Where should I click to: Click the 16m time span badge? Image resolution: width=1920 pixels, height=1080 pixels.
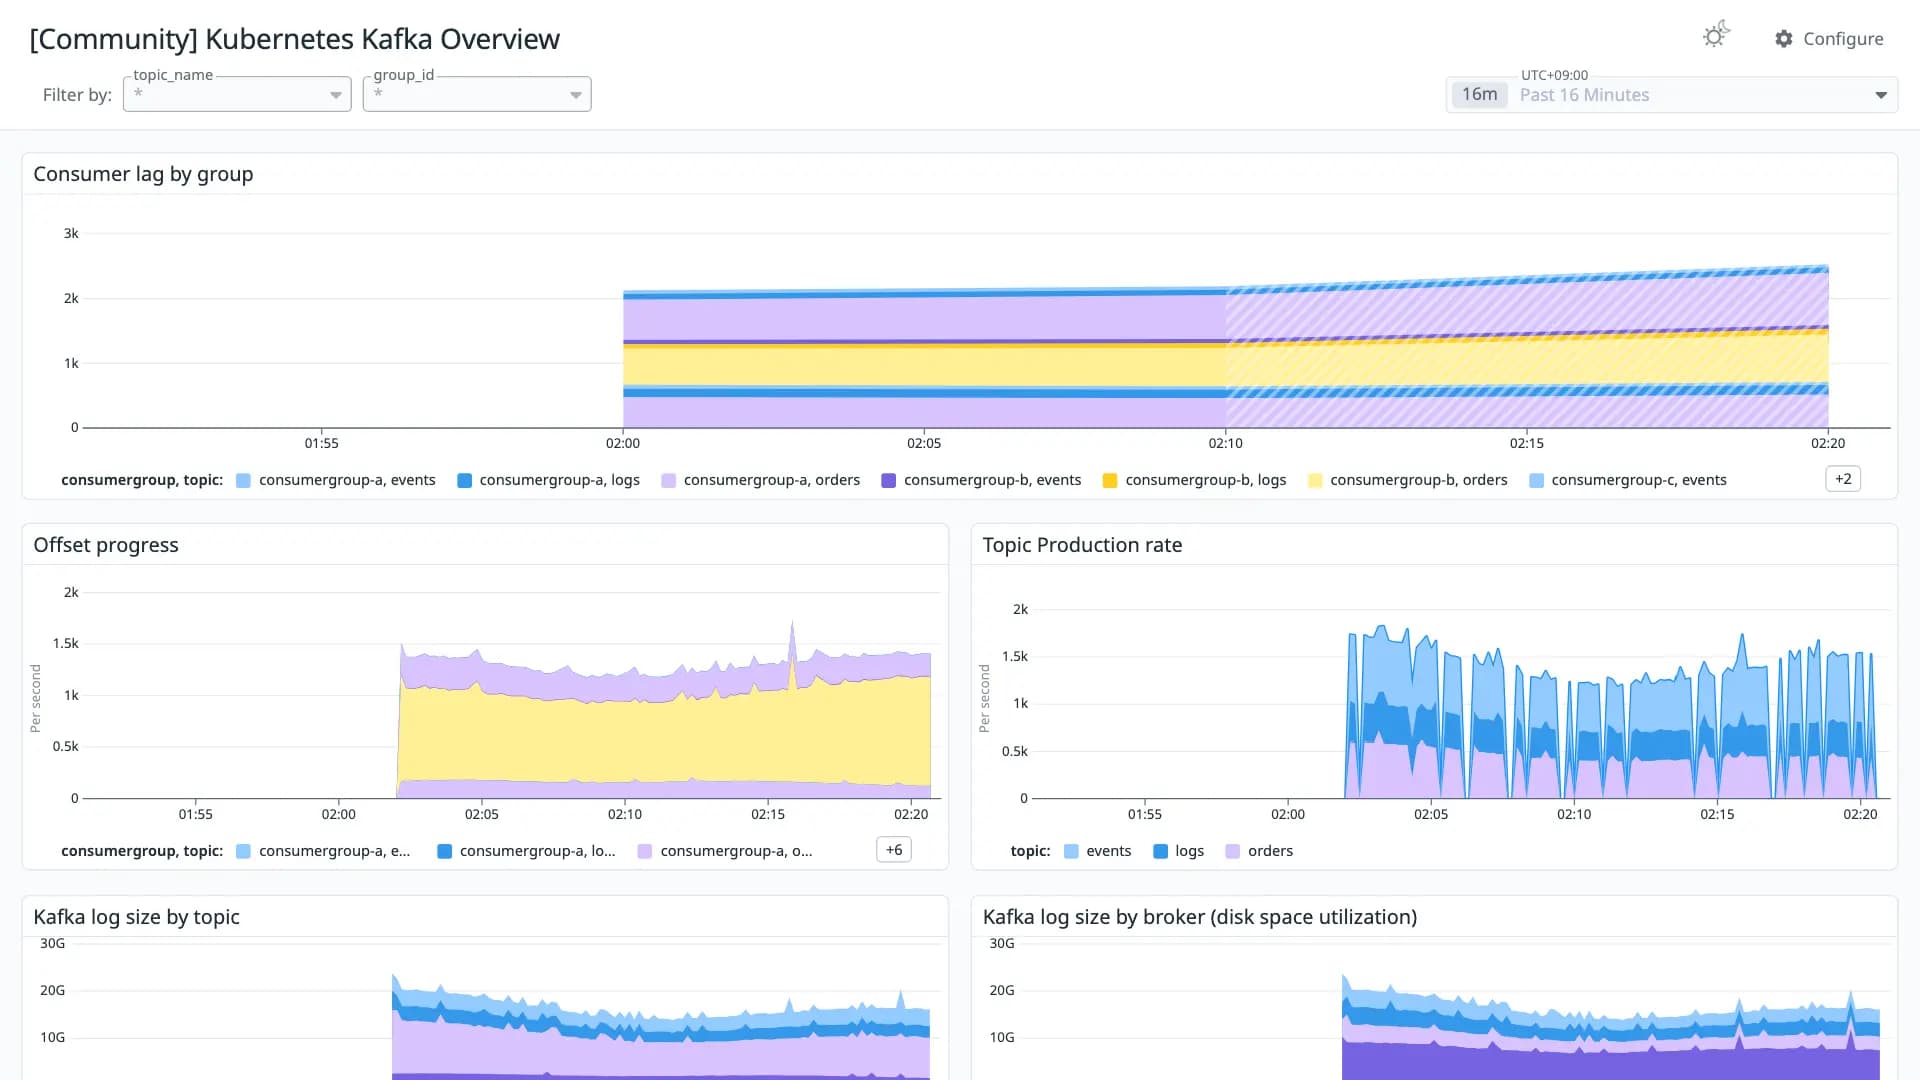(x=1479, y=94)
